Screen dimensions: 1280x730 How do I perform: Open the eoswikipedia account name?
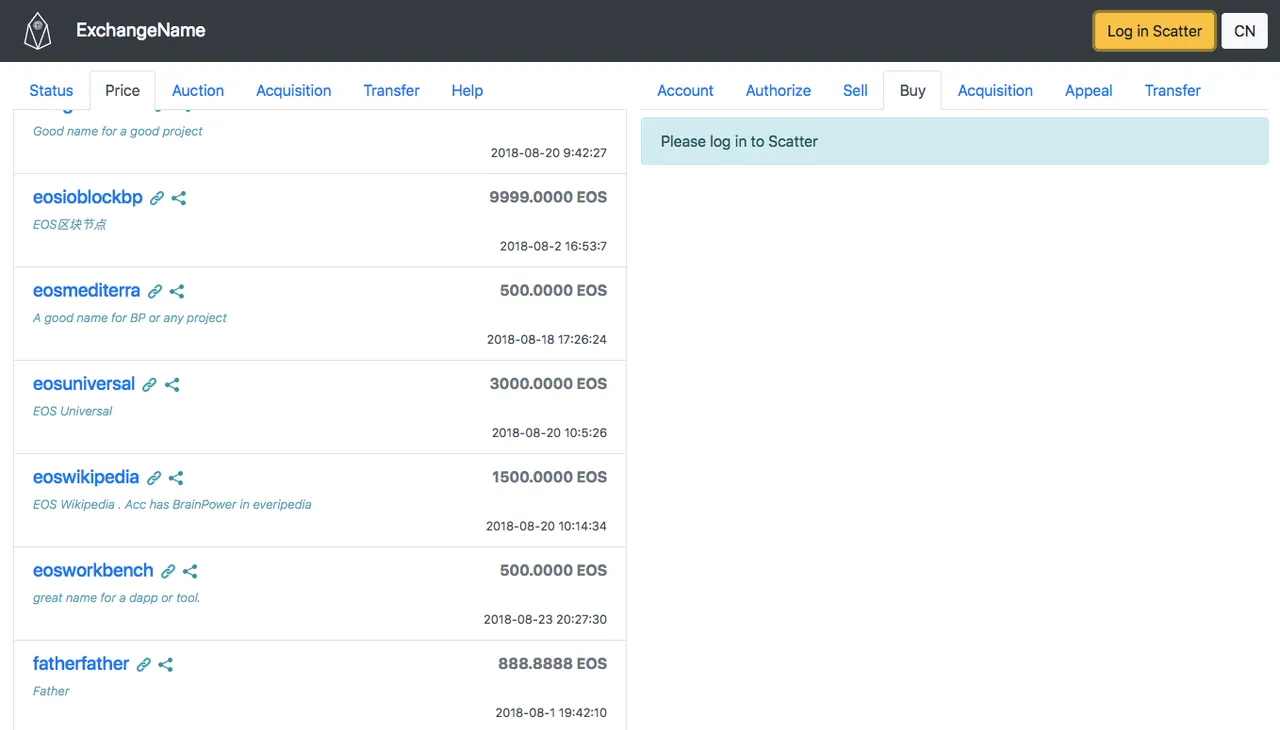click(86, 477)
